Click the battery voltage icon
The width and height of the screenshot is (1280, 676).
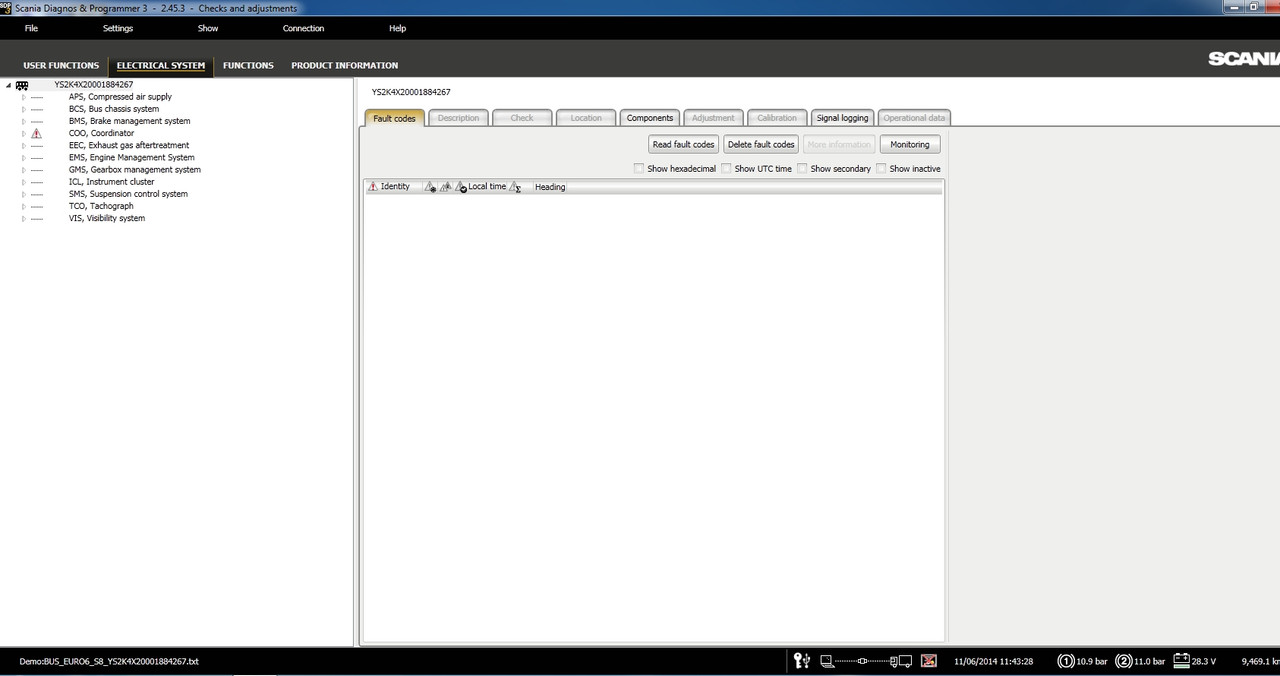pyautogui.click(x=1181, y=661)
